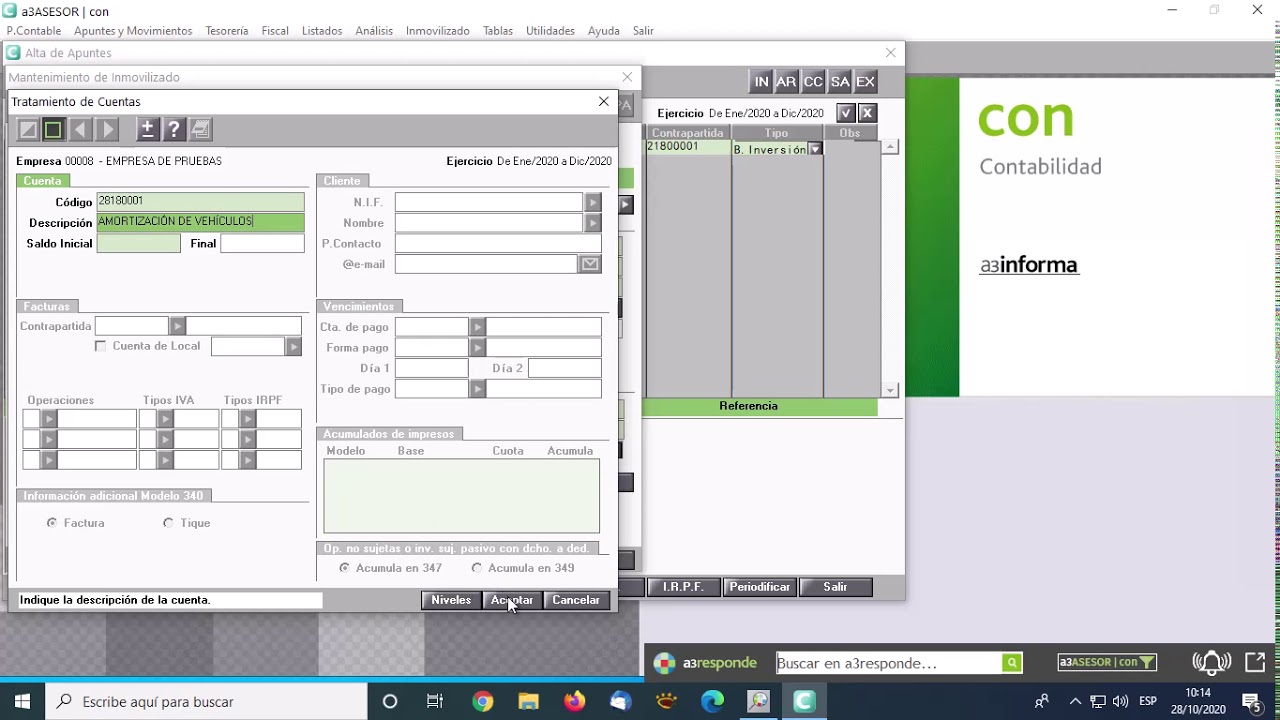
Task: Click the Cancelar button
Action: point(576,600)
